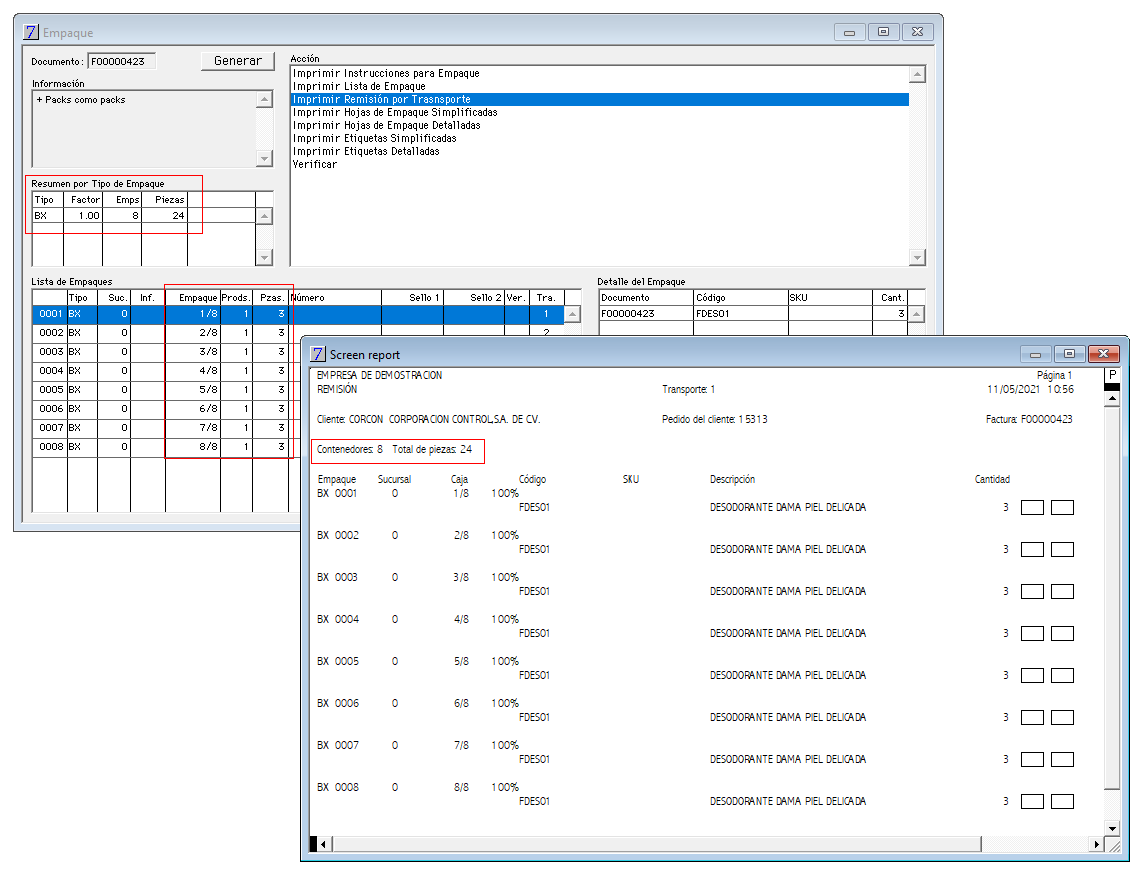The height and width of the screenshot is (874, 1142).
Task: Click the report horizontal scrollbar thumb
Action: [x=657, y=844]
